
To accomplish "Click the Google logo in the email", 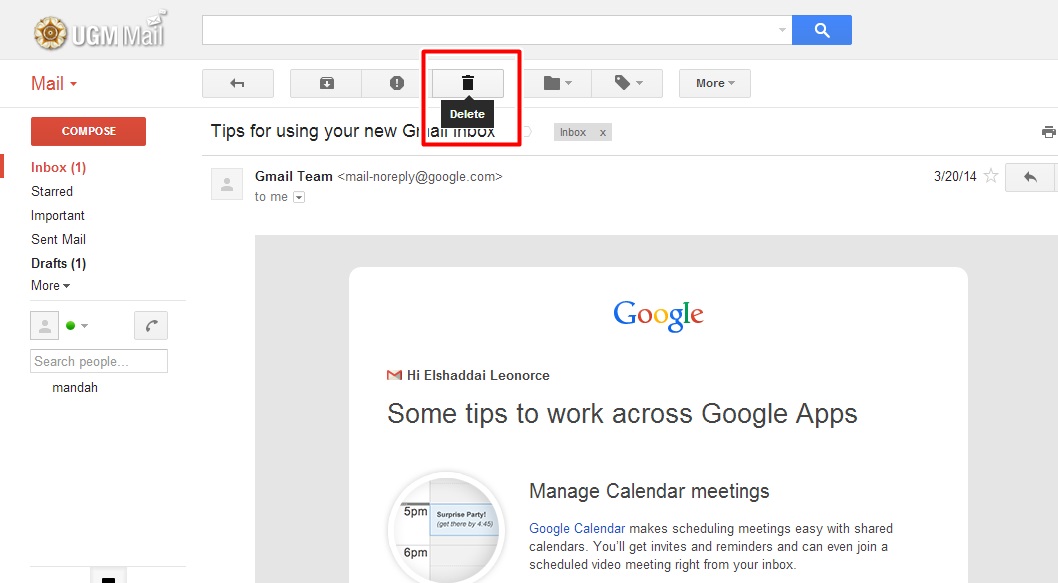I will (658, 315).
